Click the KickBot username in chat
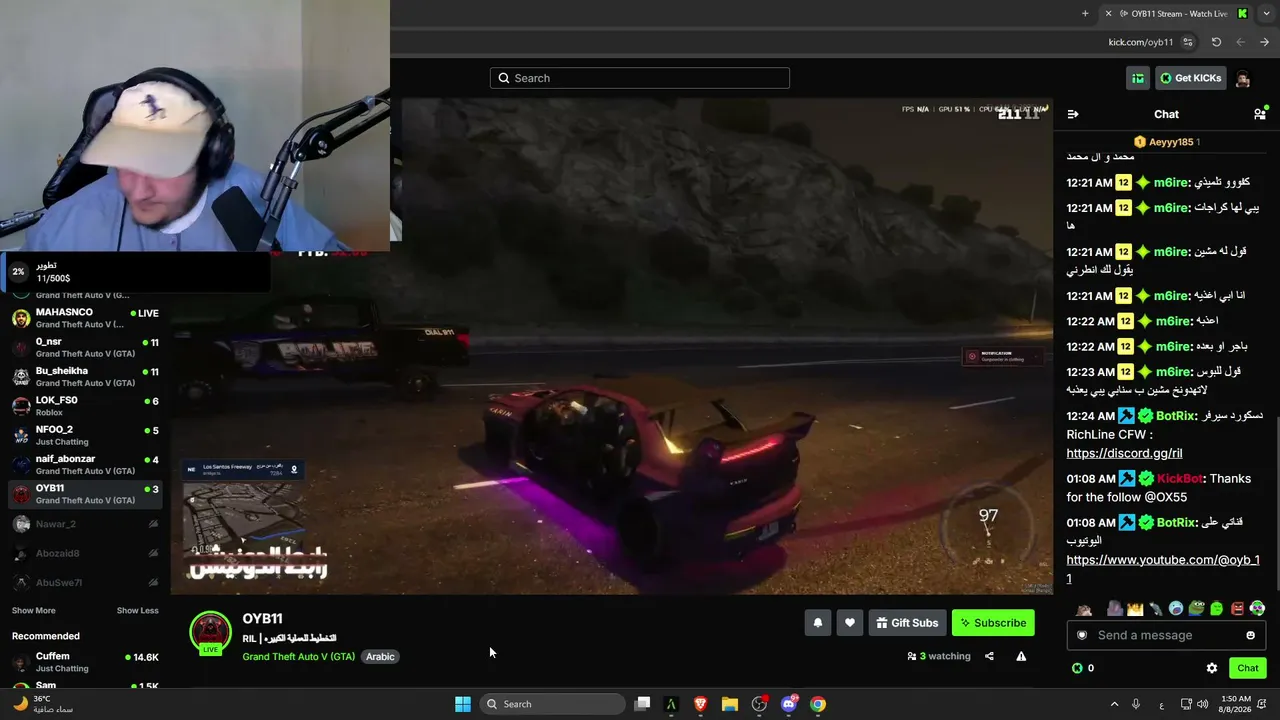 pos(1180,479)
